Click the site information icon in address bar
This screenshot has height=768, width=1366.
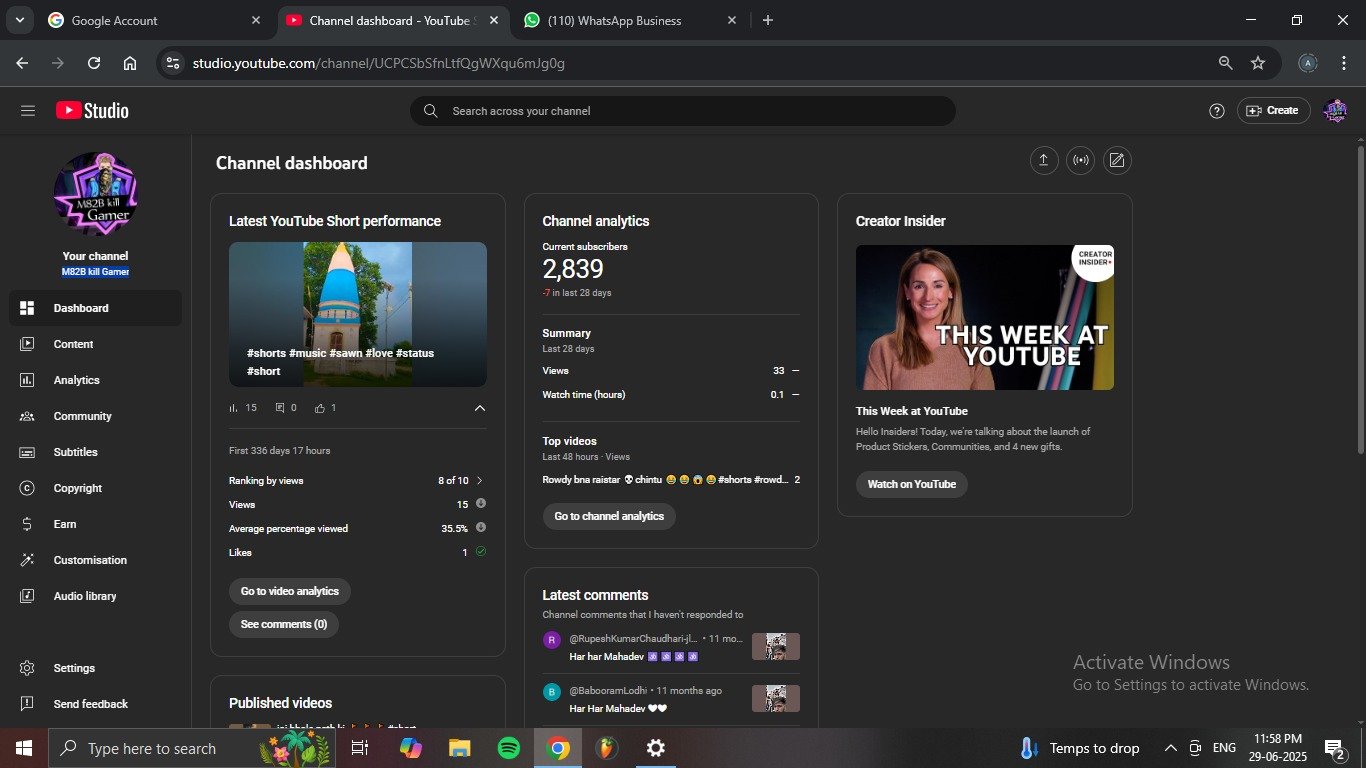(x=173, y=63)
